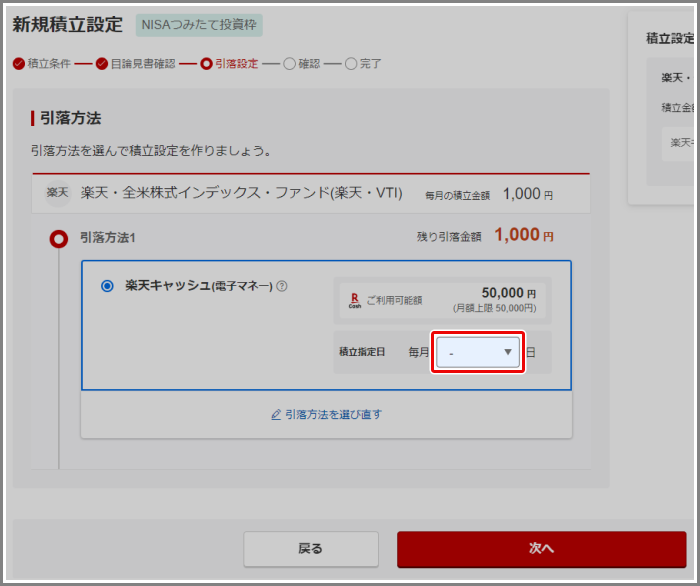Click the 積立条件 step label
The width and height of the screenshot is (700, 586).
[x=49, y=64]
